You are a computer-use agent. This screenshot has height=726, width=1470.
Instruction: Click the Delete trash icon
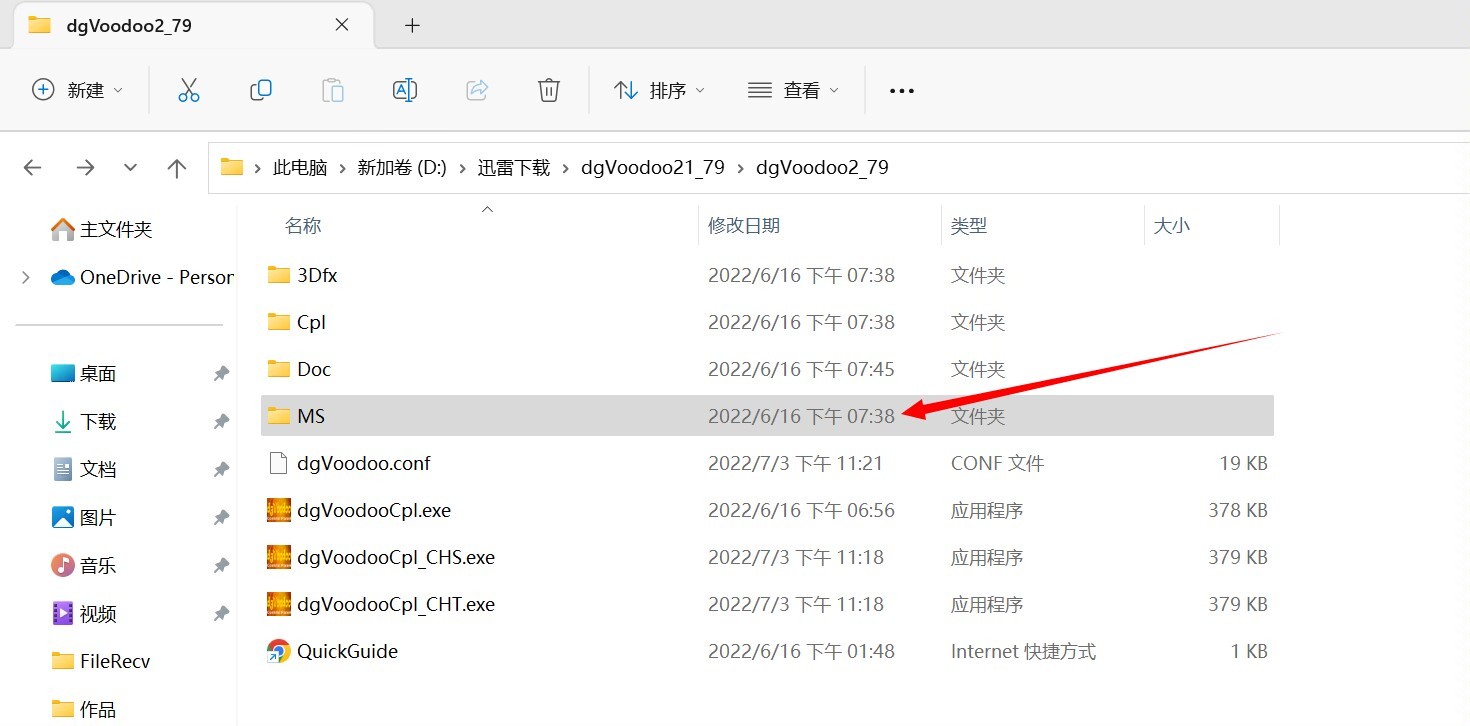(549, 90)
